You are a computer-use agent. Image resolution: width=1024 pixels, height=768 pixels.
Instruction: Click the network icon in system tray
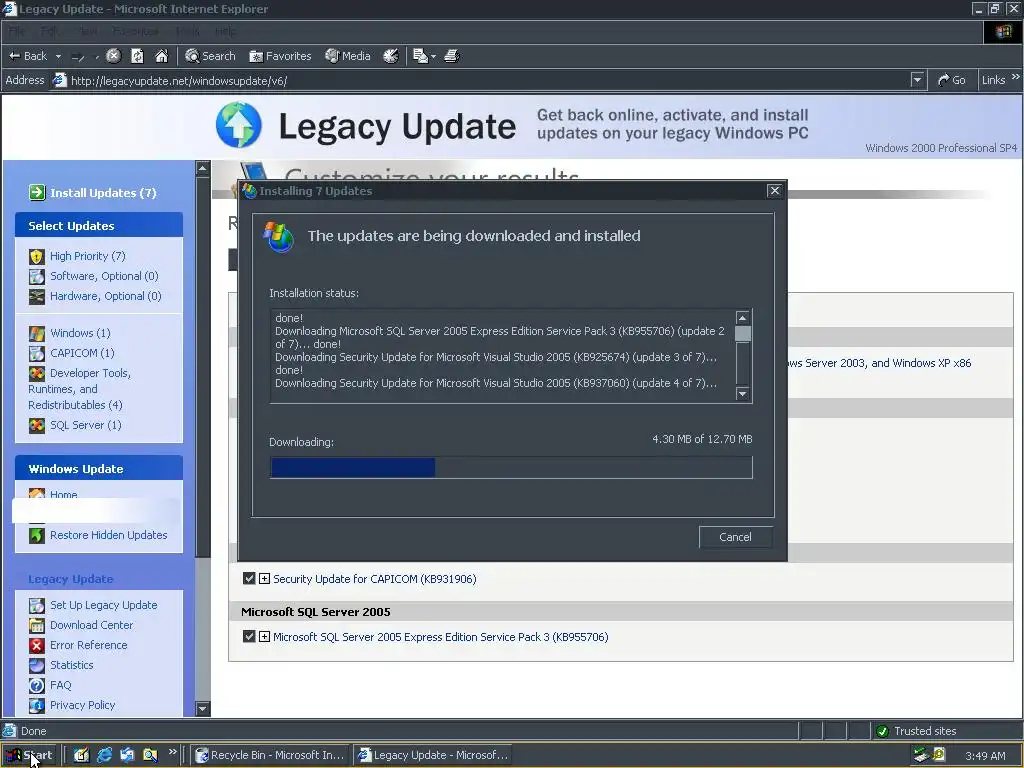pos(921,755)
